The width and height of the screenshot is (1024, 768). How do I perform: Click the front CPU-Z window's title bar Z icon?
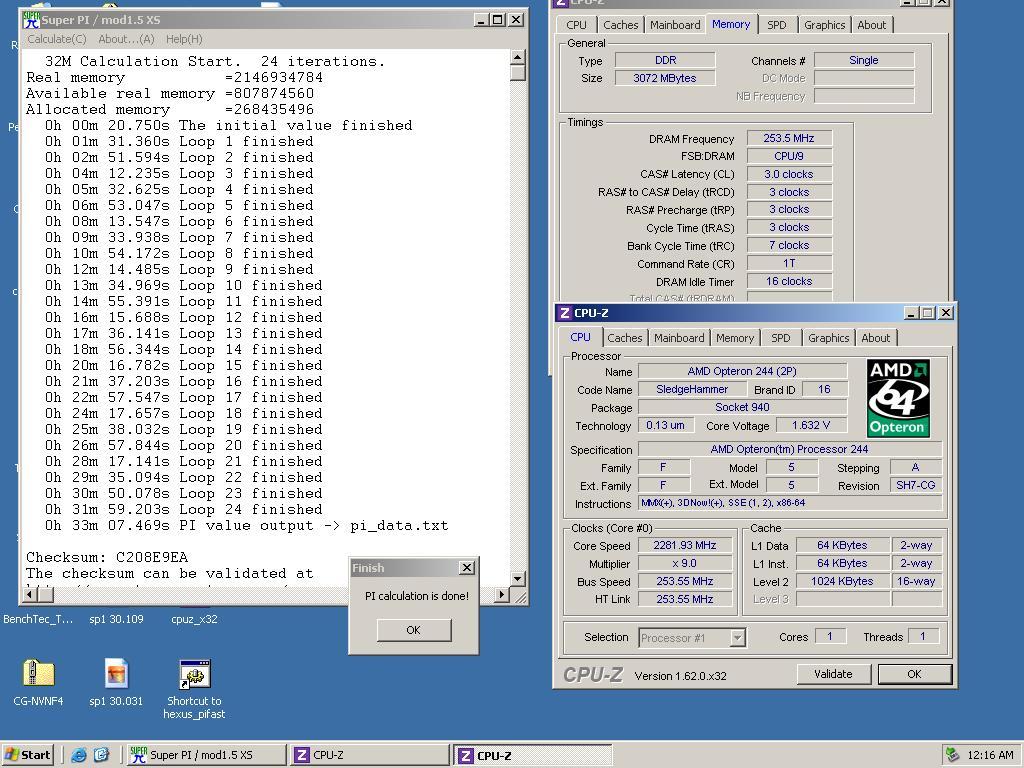565,313
